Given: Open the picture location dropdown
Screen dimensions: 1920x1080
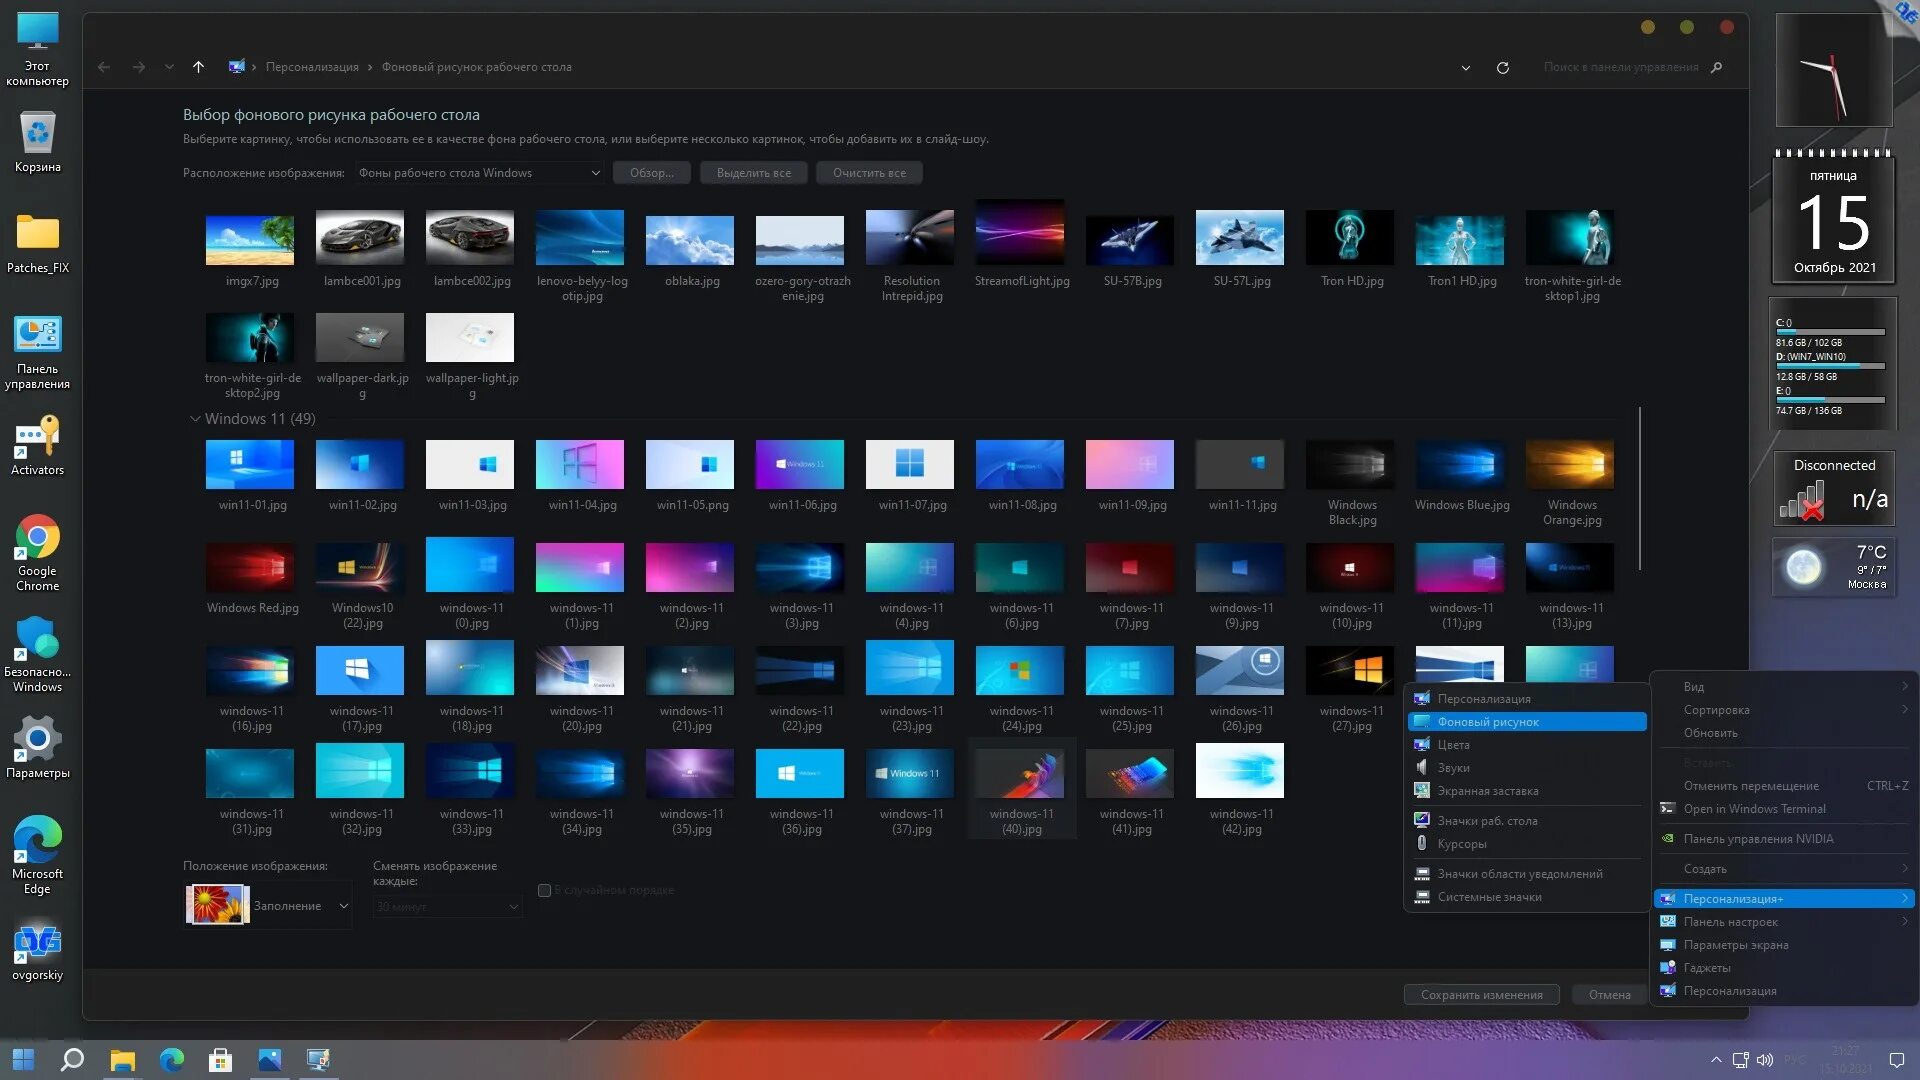Looking at the screenshot, I should 480,173.
